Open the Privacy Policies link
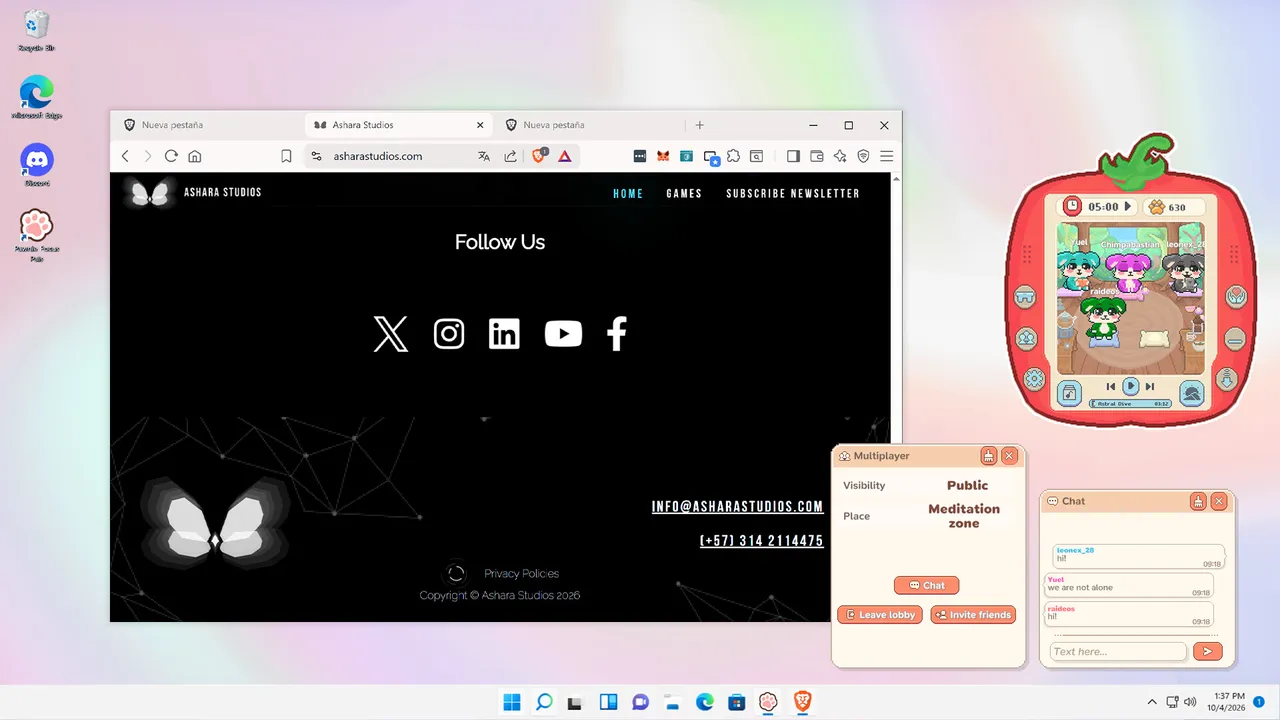Screen dimensions: 1280x720 point(522,573)
